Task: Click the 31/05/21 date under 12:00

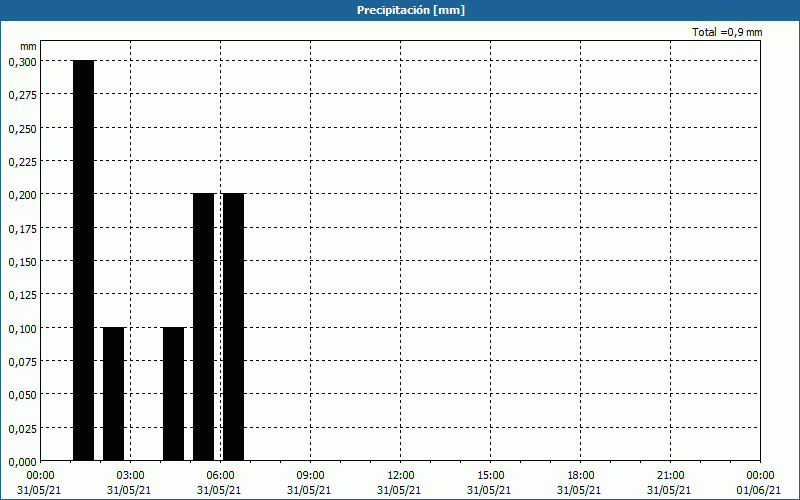Action: pos(399,490)
